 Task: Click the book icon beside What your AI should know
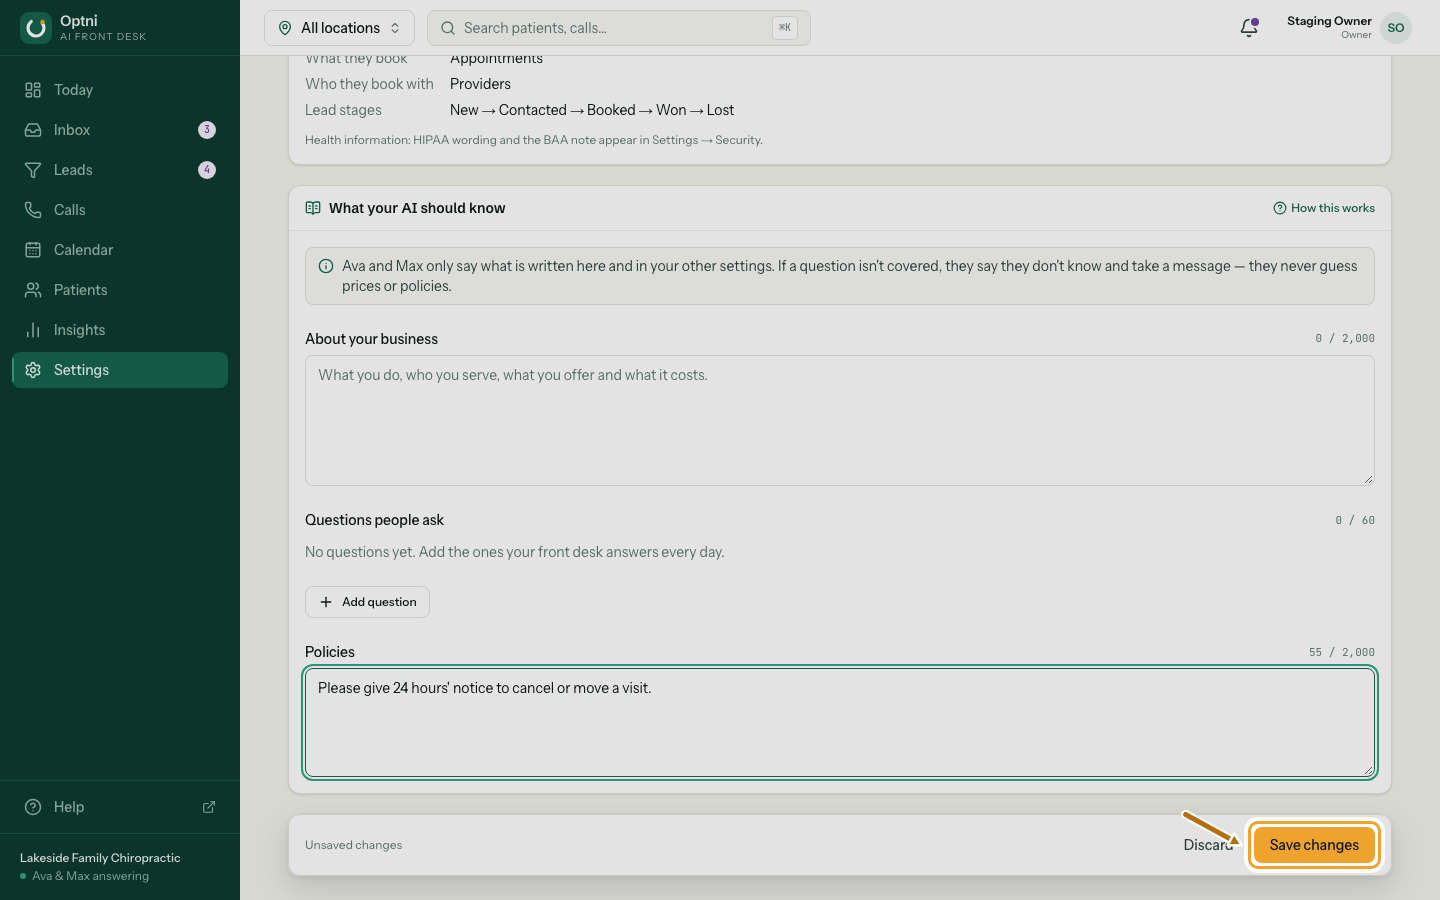pyautogui.click(x=313, y=208)
